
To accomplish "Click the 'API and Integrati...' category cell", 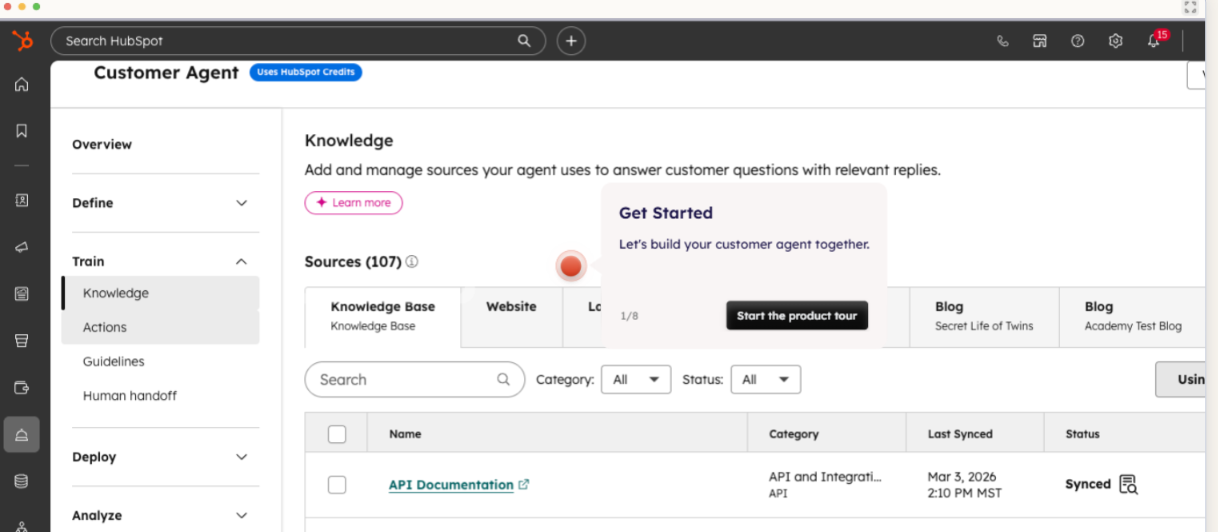I will click(x=825, y=477).
